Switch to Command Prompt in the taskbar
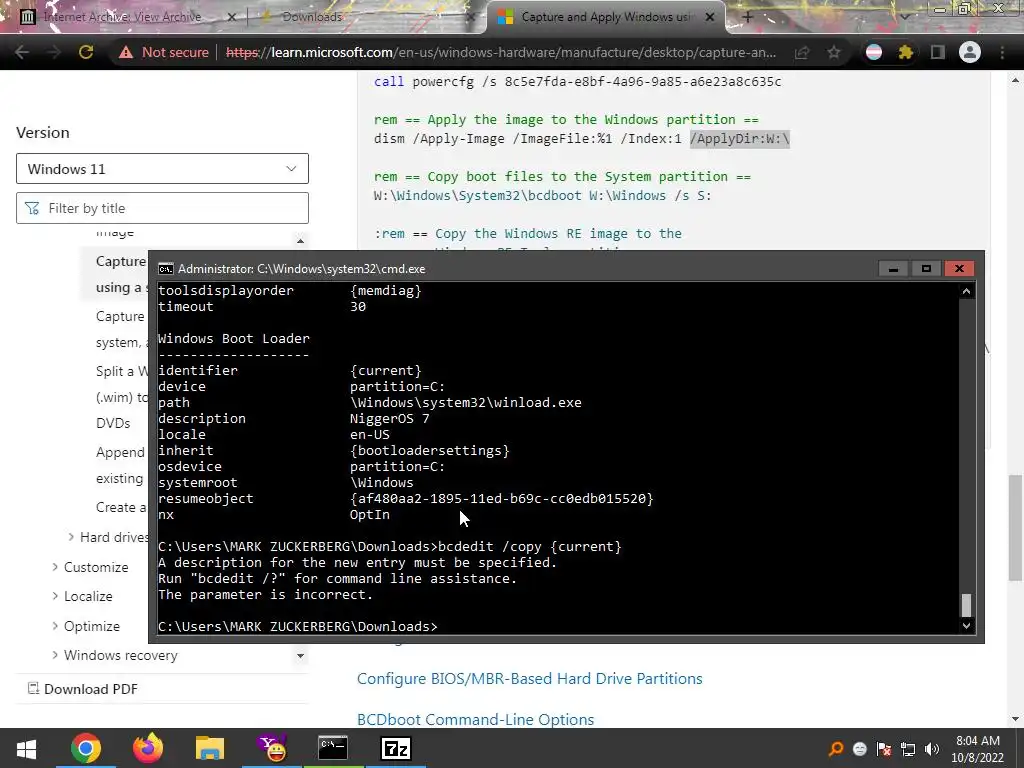Image resolution: width=1024 pixels, height=768 pixels. pos(333,749)
